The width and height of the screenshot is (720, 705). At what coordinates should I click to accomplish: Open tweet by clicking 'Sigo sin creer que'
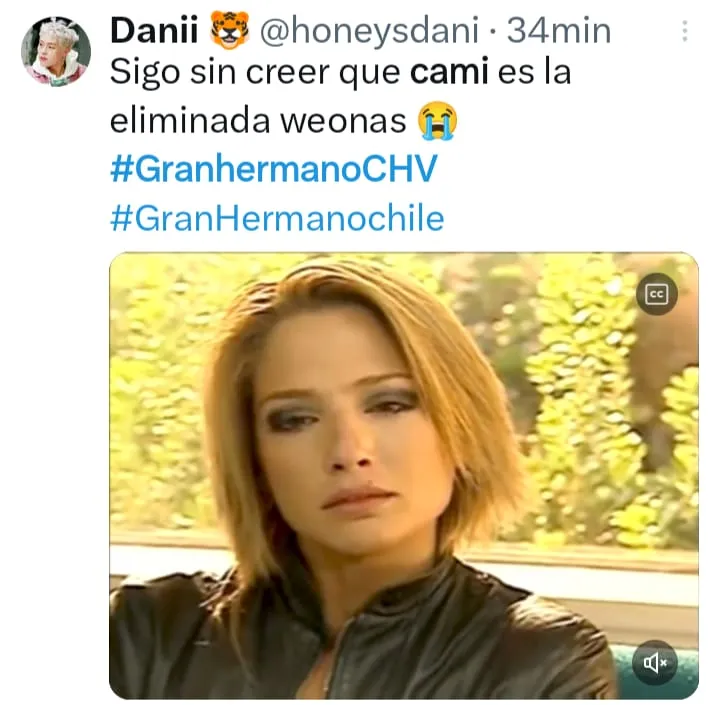[255, 73]
